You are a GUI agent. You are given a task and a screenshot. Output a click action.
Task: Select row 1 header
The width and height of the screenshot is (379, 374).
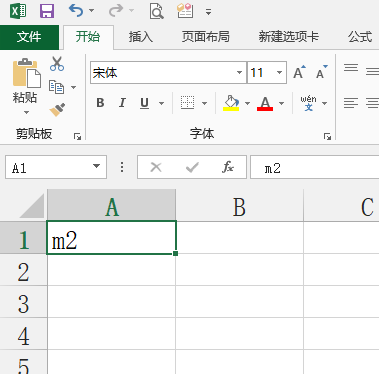coord(23,237)
